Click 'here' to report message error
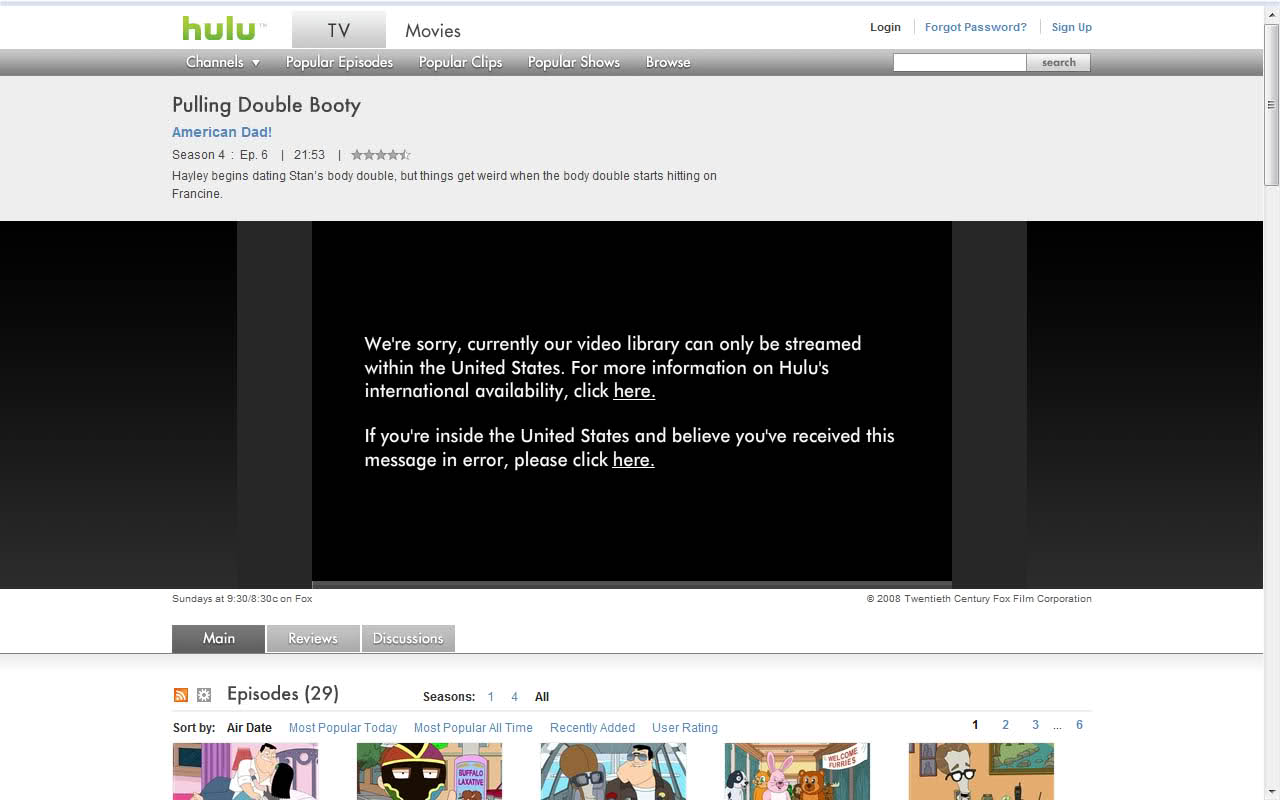Image resolution: width=1280 pixels, height=800 pixels. click(x=633, y=460)
